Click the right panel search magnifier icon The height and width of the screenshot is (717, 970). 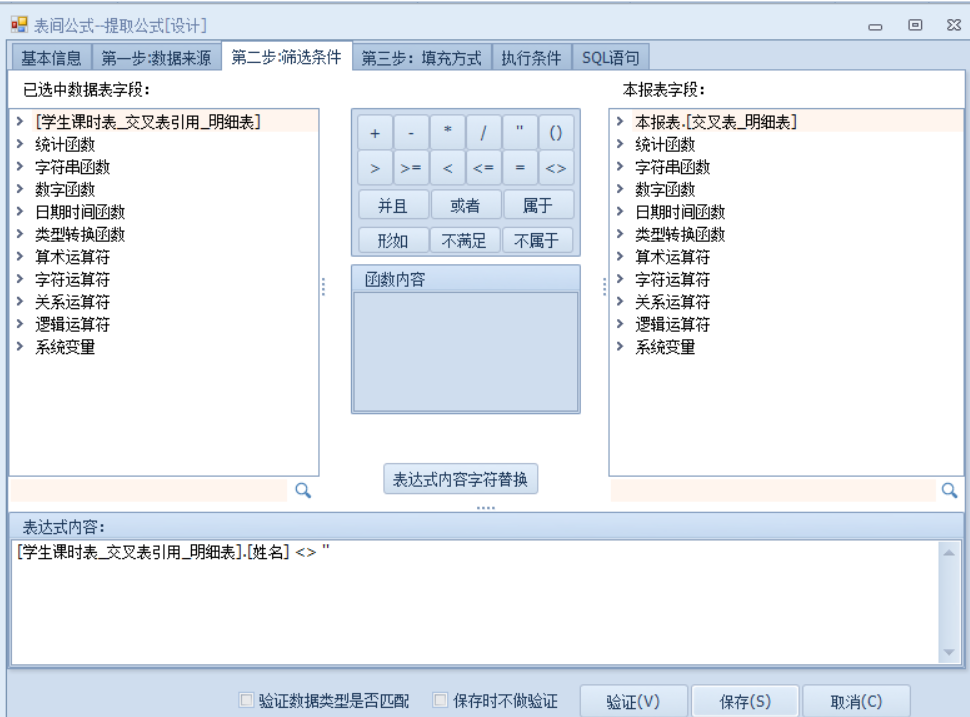tap(949, 490)
